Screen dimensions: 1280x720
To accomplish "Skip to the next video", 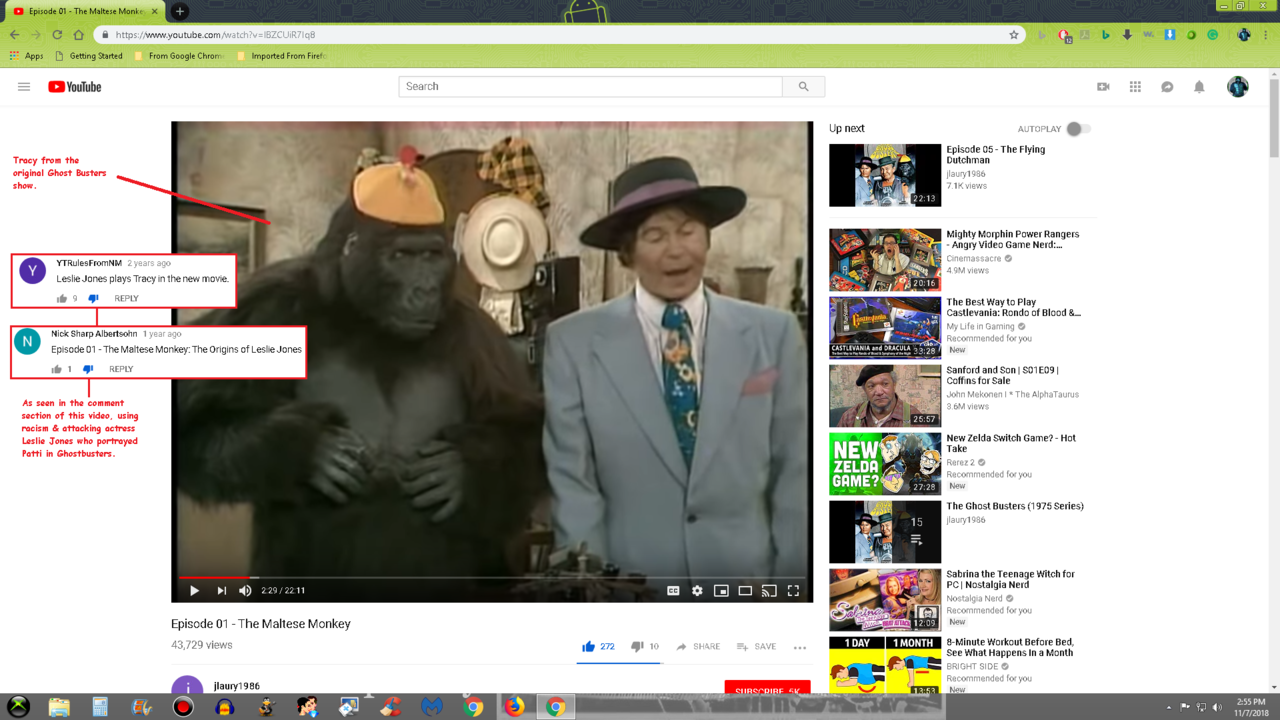I will [x=221, y=590].
